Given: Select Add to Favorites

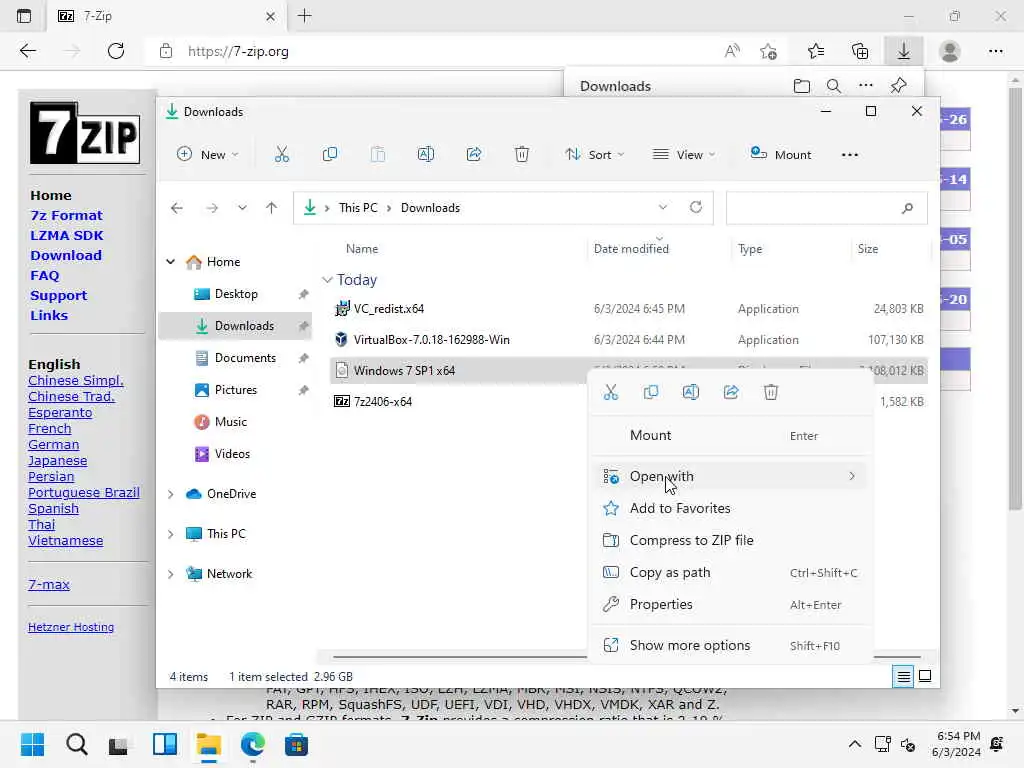Looking at the screenshot, I should 731,508.
